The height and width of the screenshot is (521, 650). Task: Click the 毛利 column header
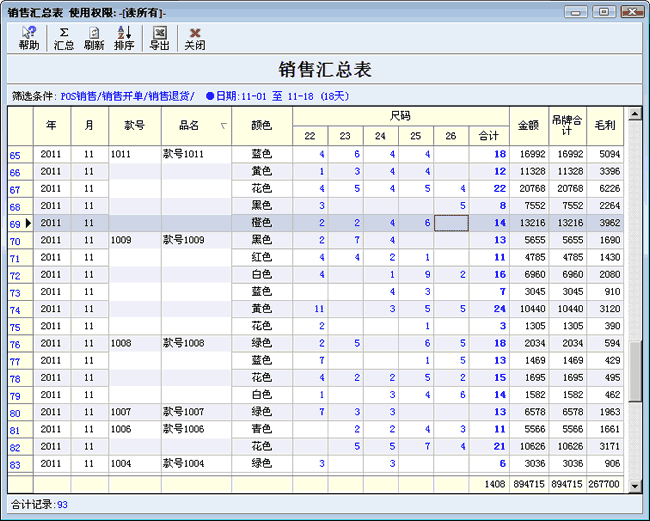(605, 126)
